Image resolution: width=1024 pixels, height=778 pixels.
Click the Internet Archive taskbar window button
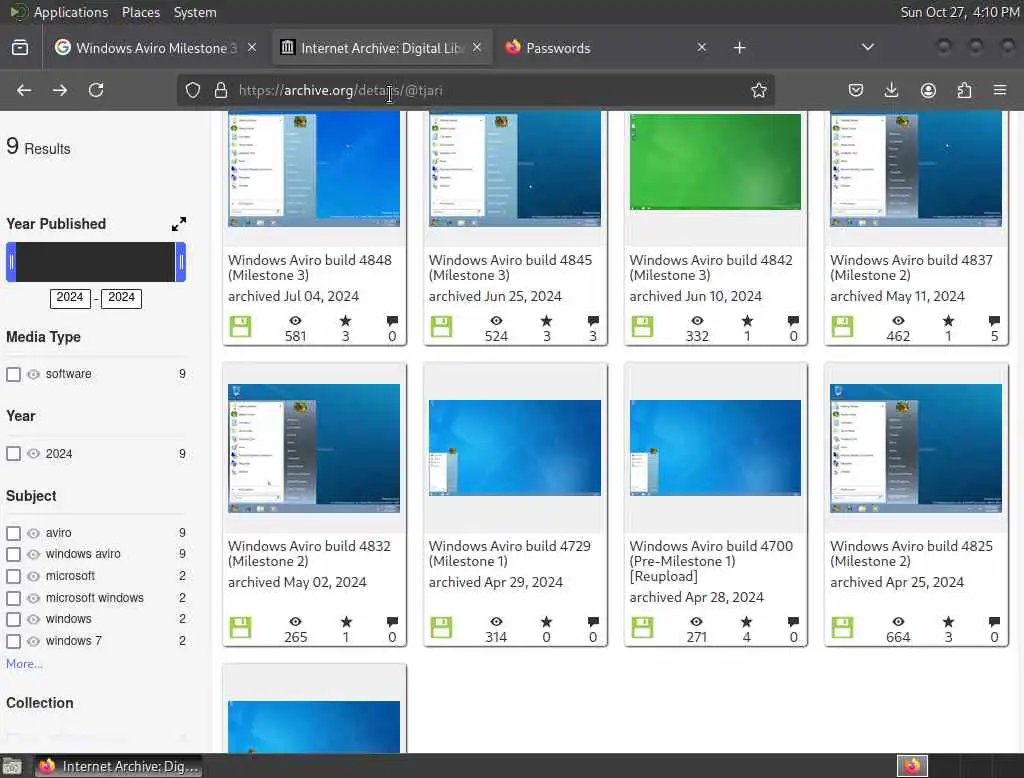click(x=118, y=766)
